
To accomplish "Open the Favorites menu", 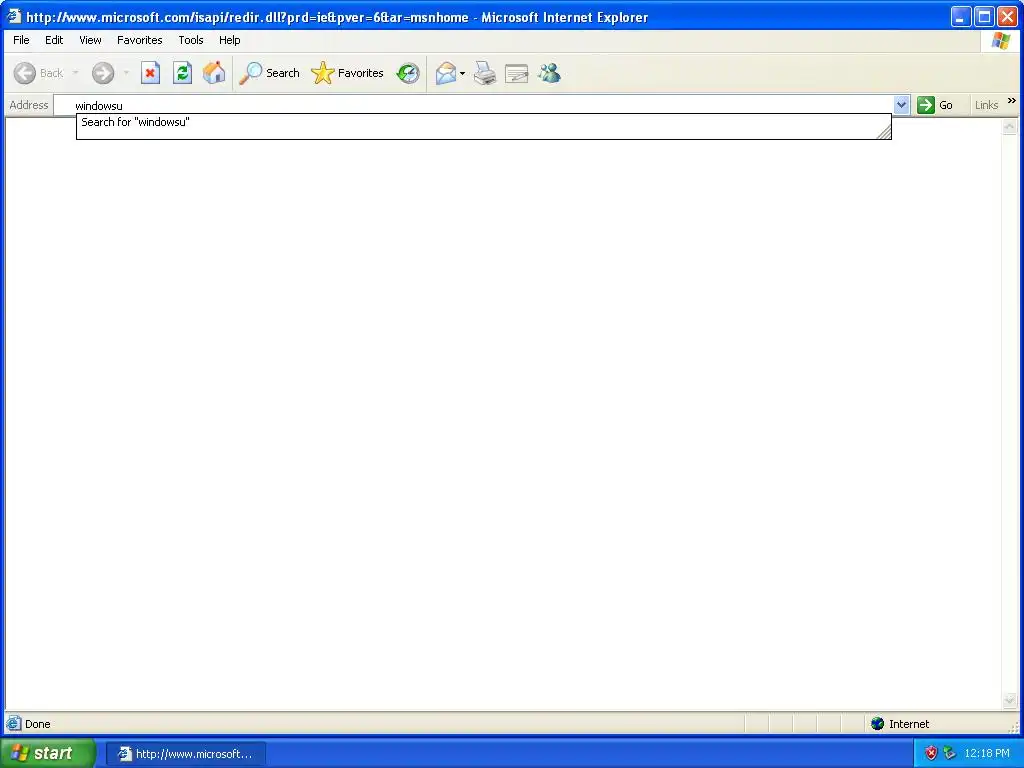I will click(x=140, y=40).
